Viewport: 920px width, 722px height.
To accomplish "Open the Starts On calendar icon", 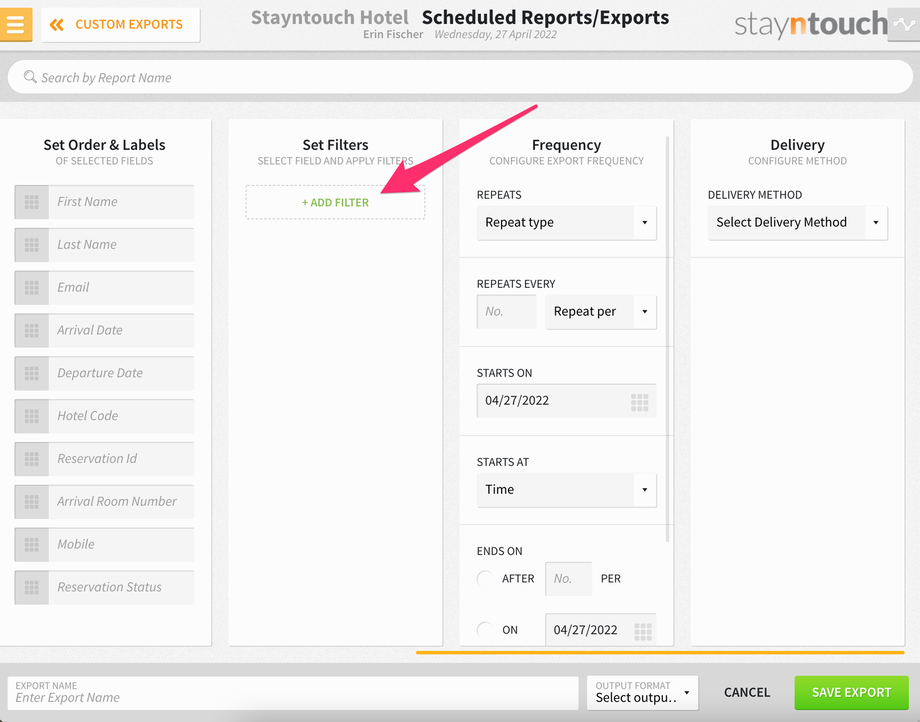I will [x=640, y=402].
